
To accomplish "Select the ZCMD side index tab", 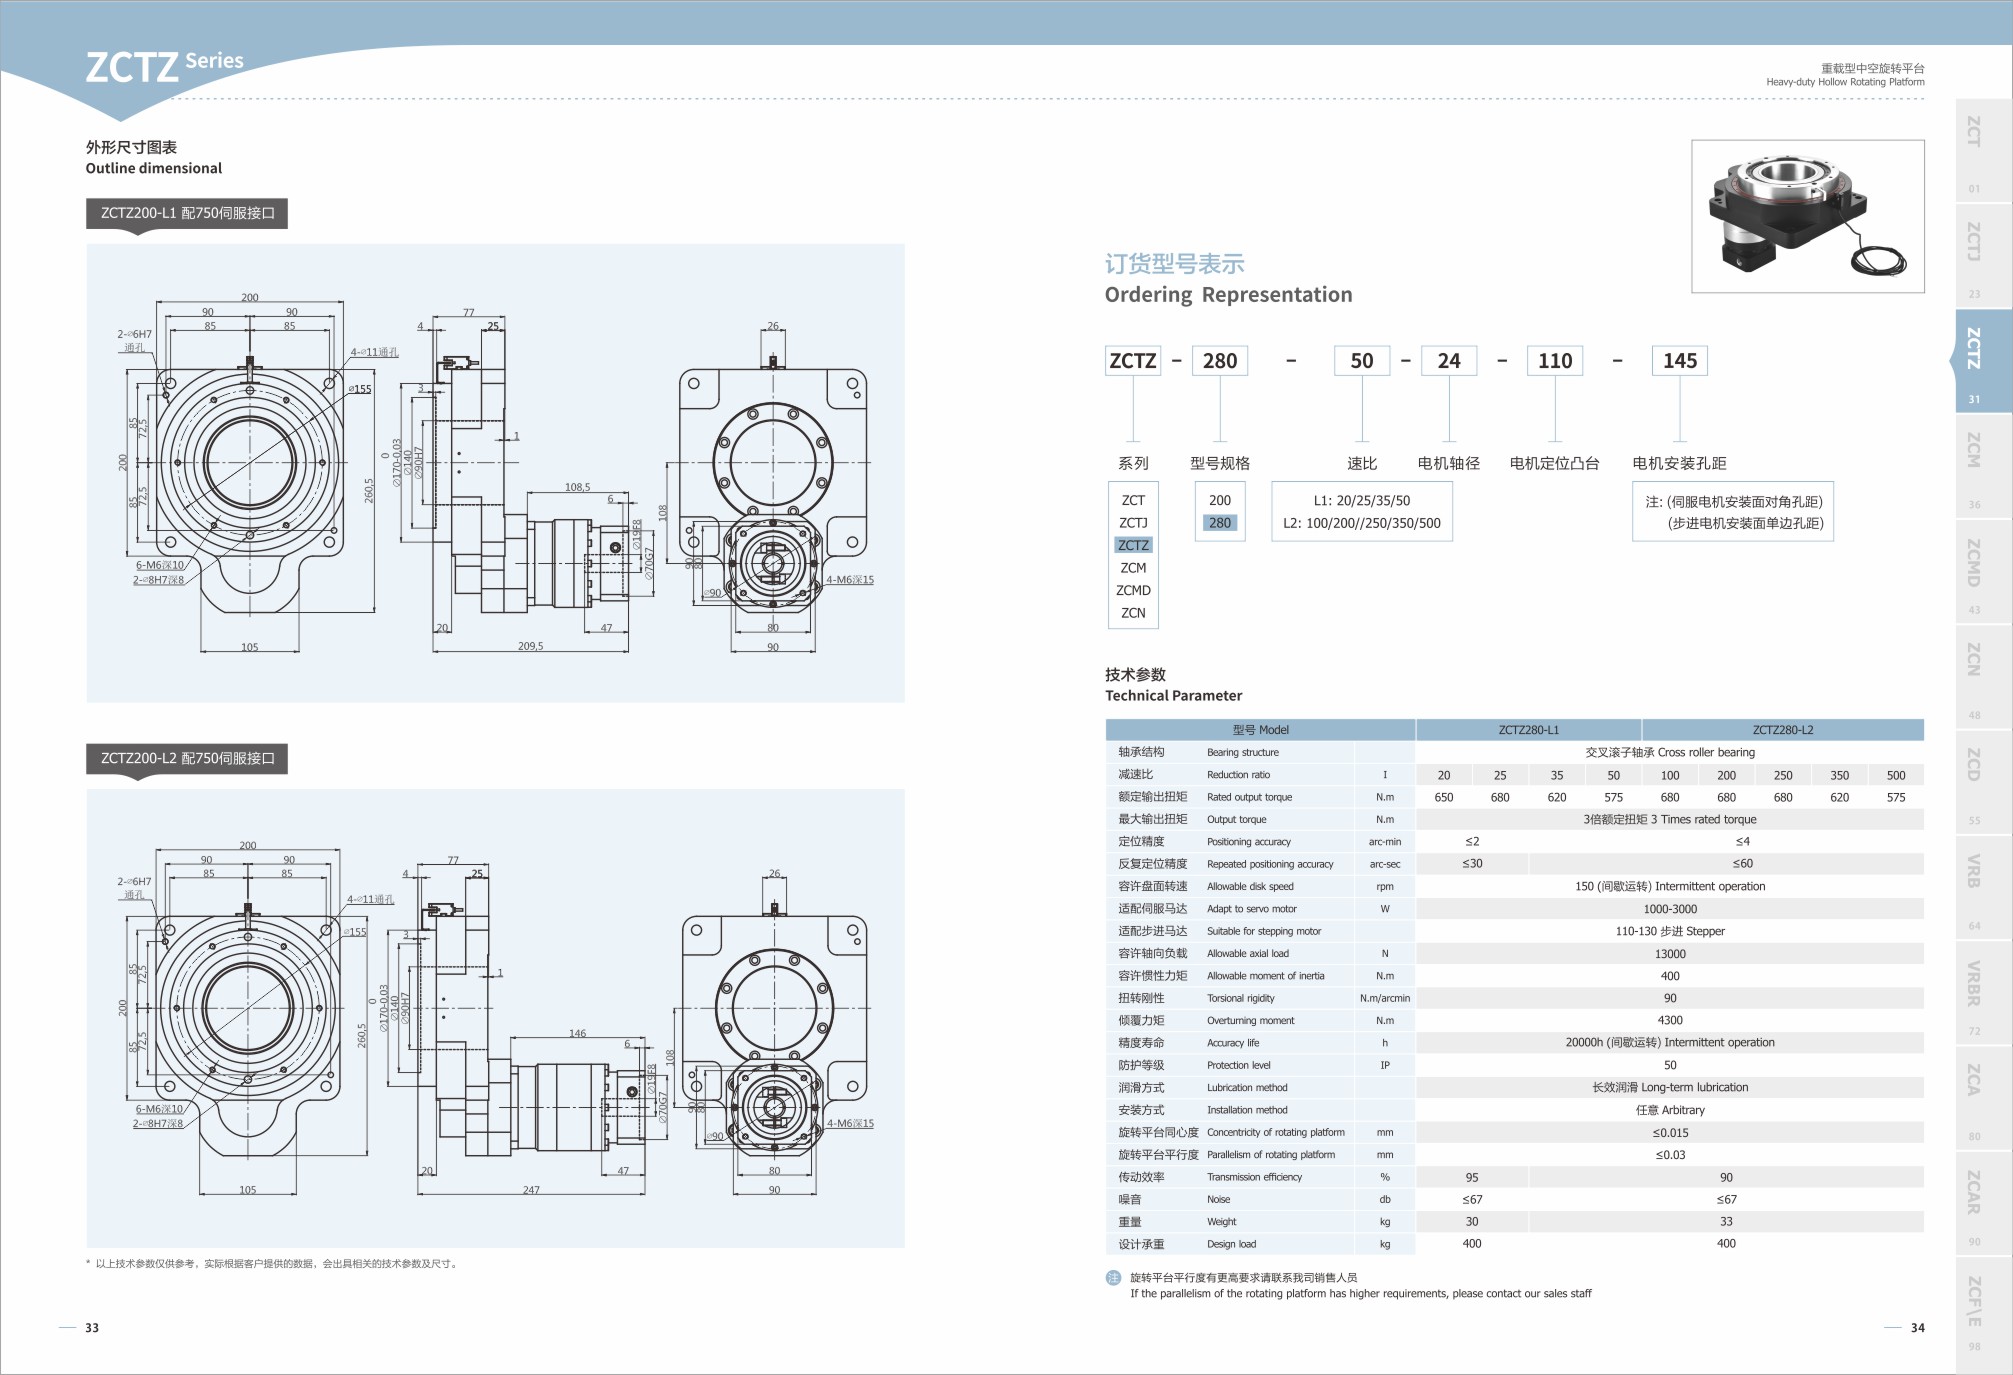I will coord(1983,571).
